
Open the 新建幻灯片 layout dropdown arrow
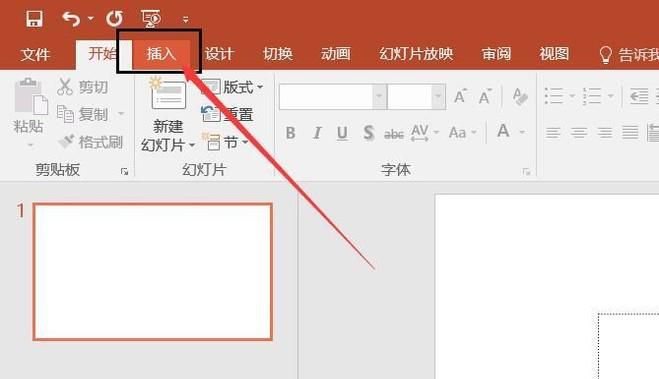(x=192, y=145)
